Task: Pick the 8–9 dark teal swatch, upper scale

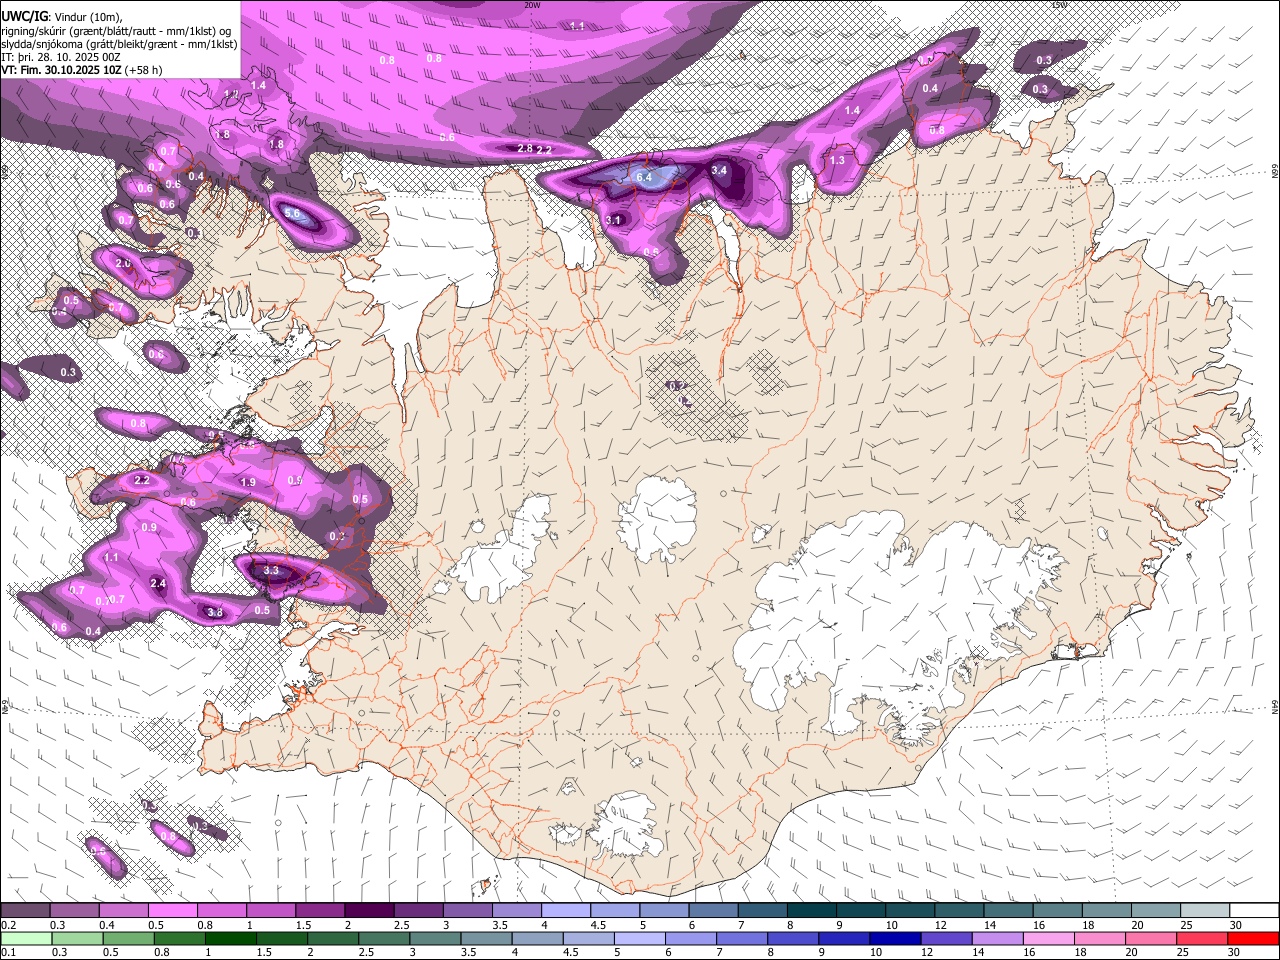Action: tap(812, 911)
